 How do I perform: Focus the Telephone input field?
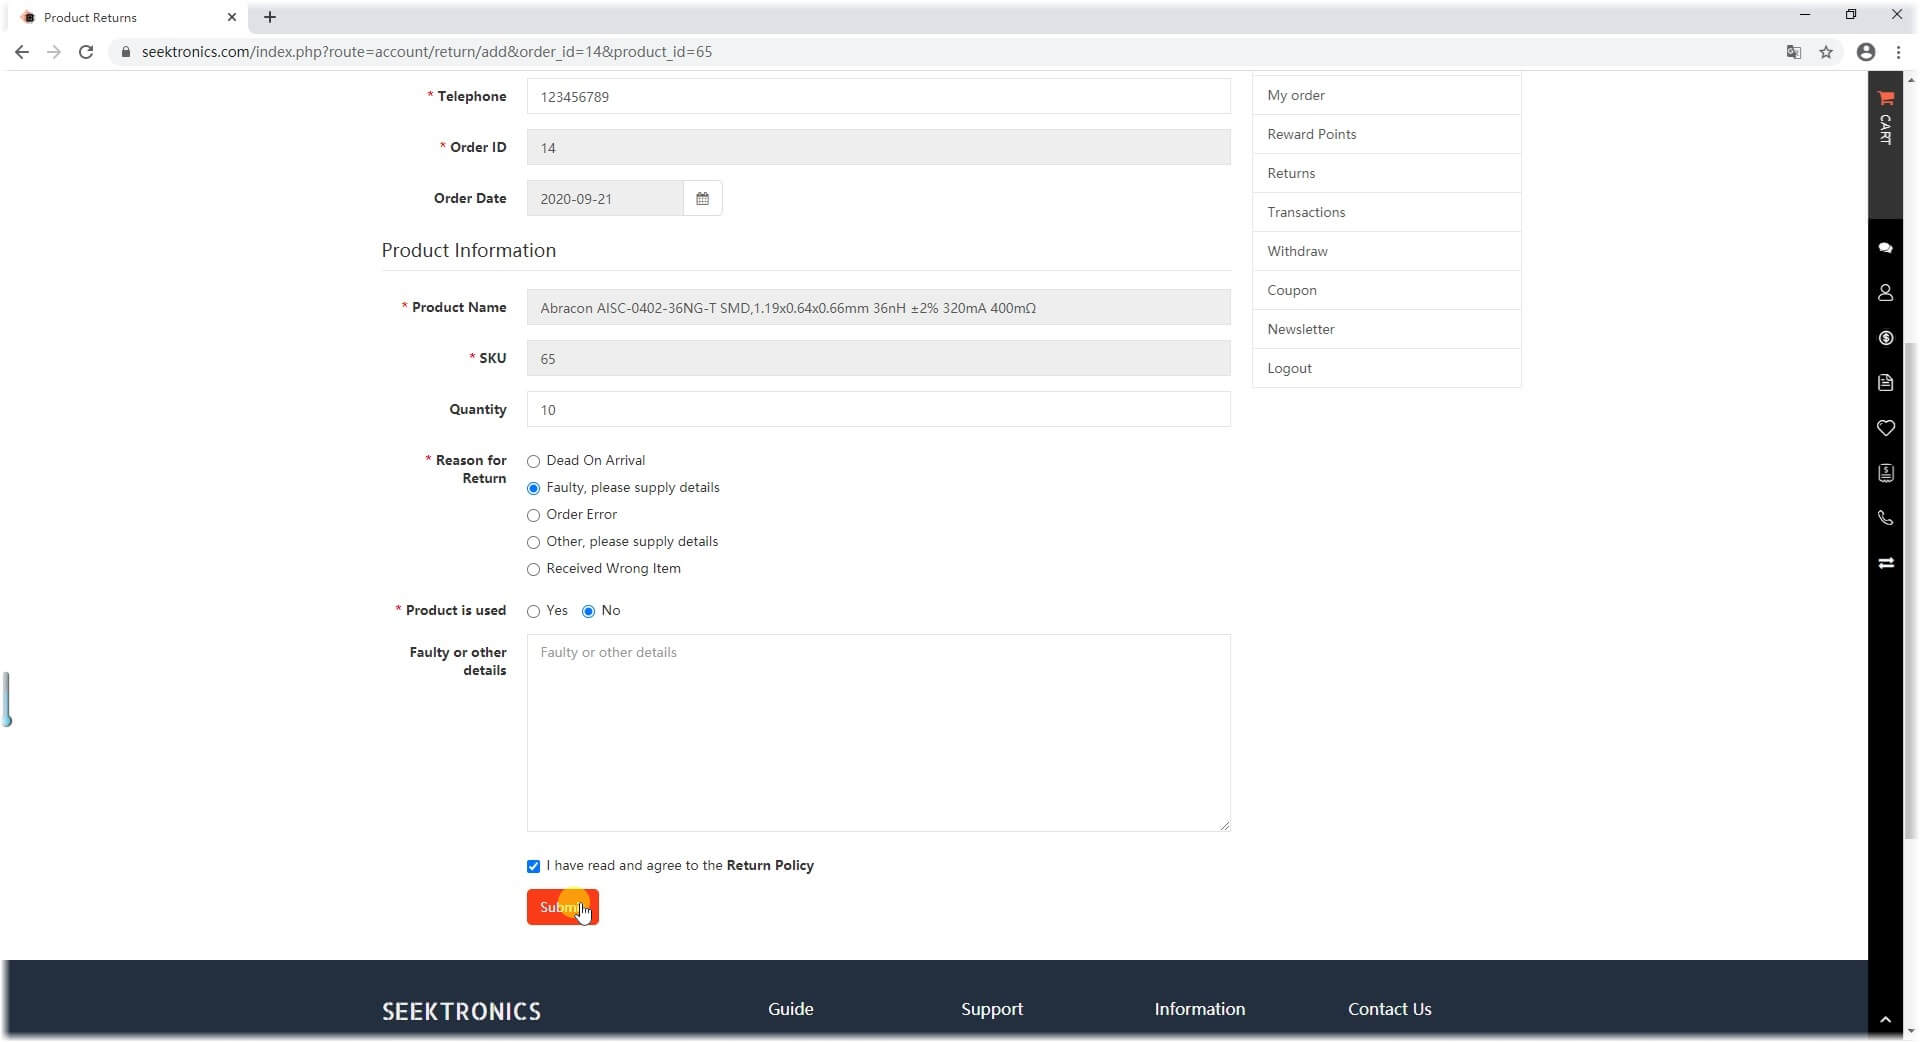[x=878, y=96]
